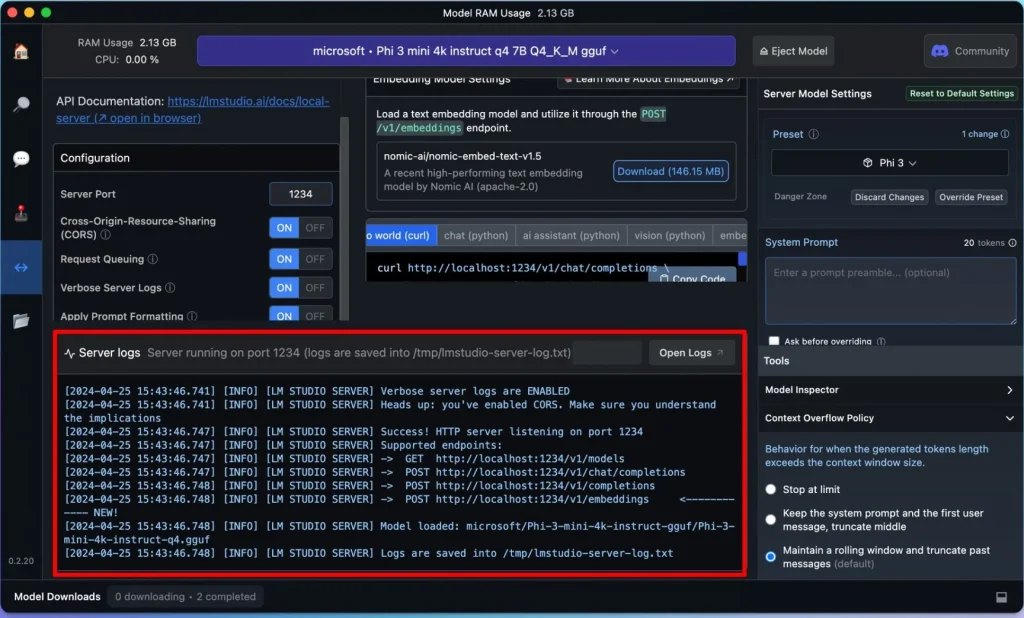Viewport: 1024px width, 618px height.
Task: Click the Eject Model button
Action: point(793,51)
